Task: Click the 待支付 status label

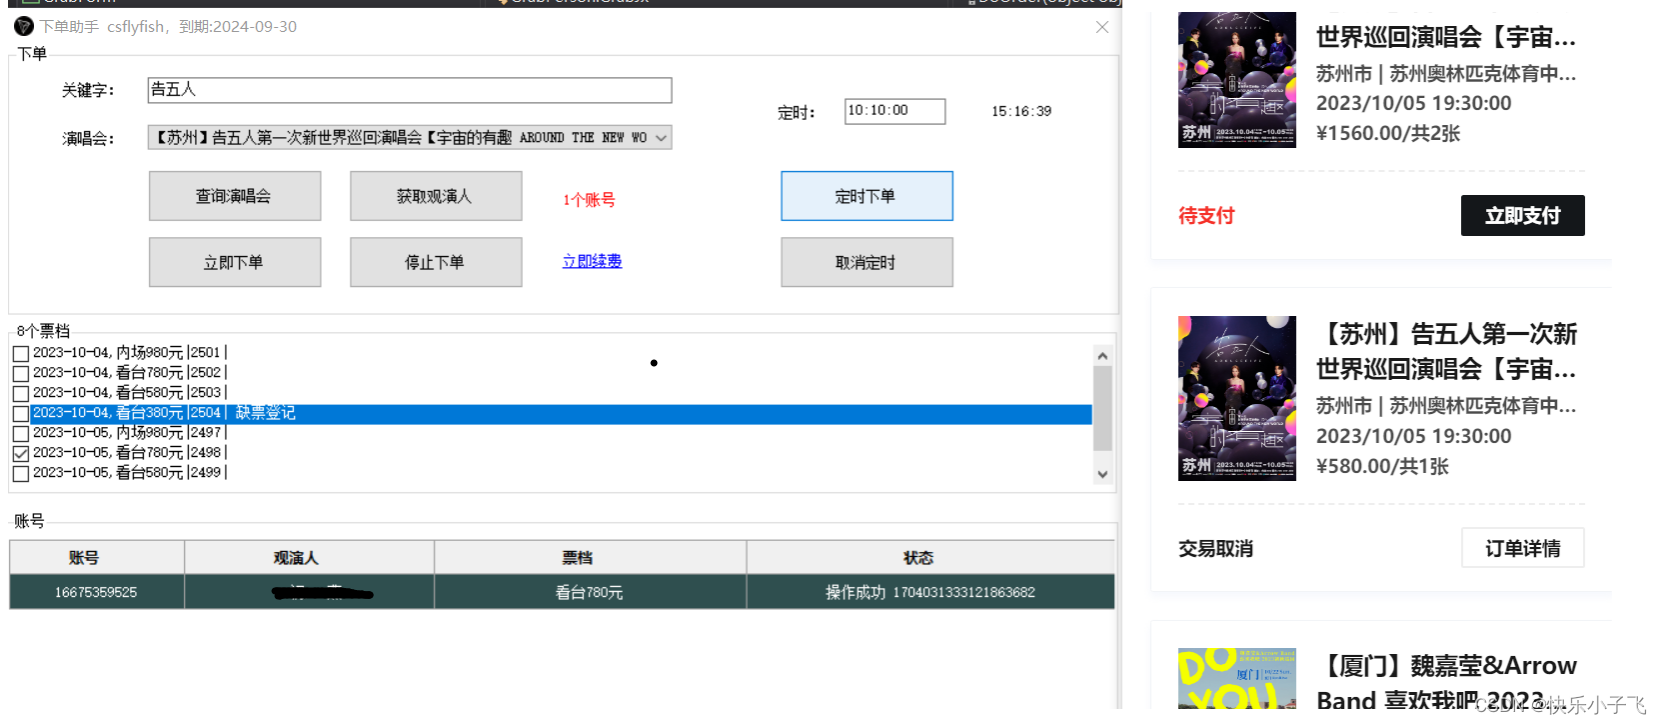Action: (x=1206, y=215)
